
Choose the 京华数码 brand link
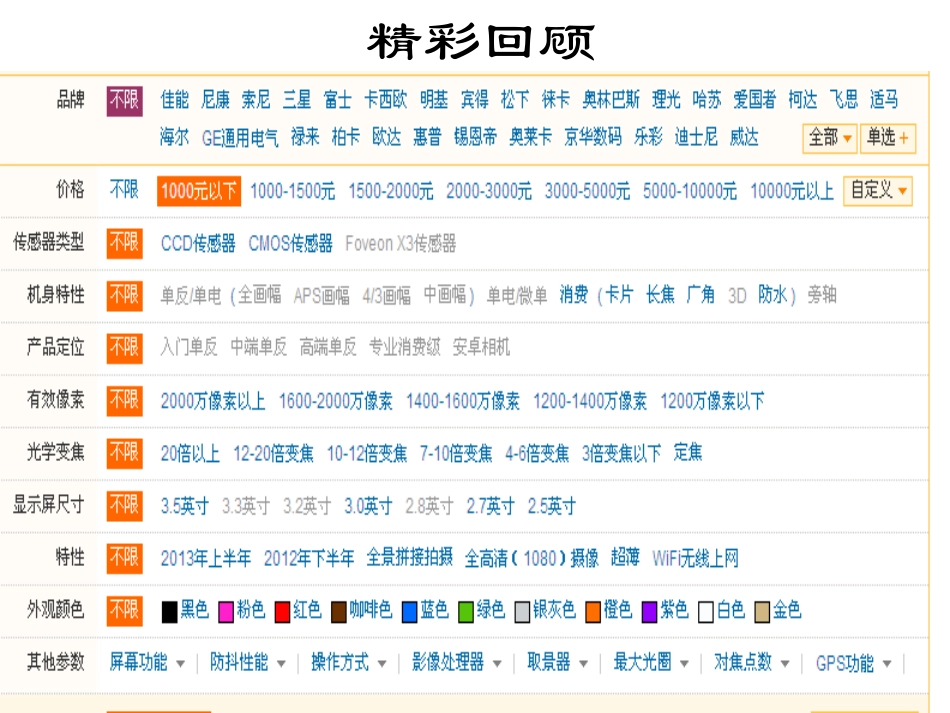coord(593,138)
